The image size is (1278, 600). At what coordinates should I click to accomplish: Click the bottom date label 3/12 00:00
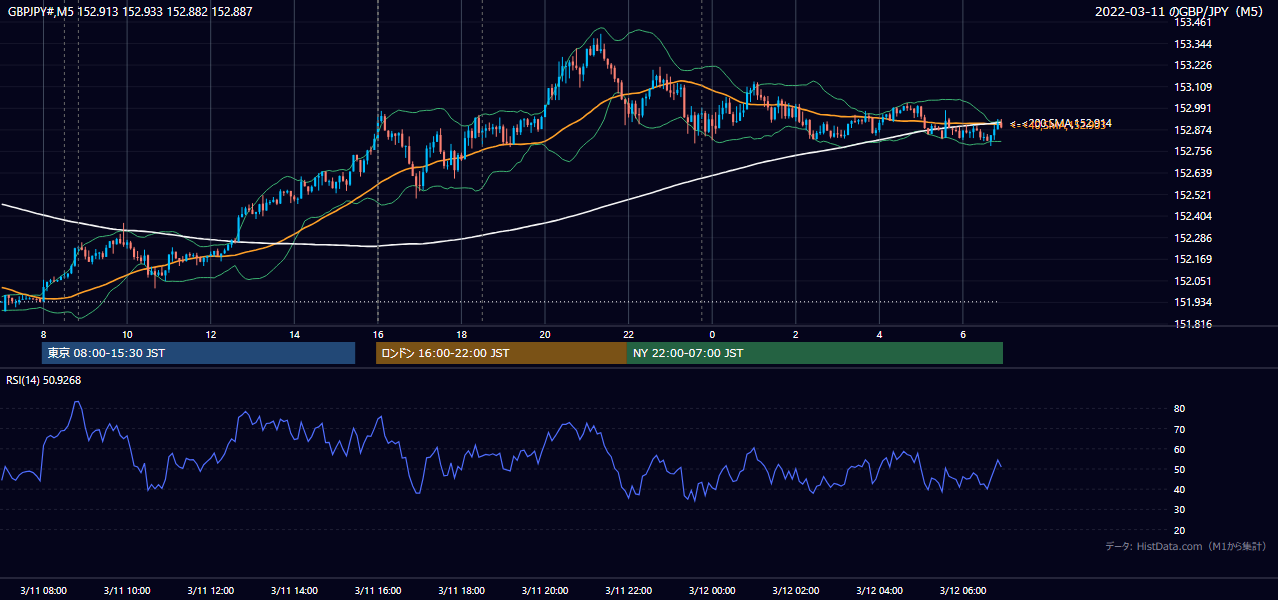point(712,591)
